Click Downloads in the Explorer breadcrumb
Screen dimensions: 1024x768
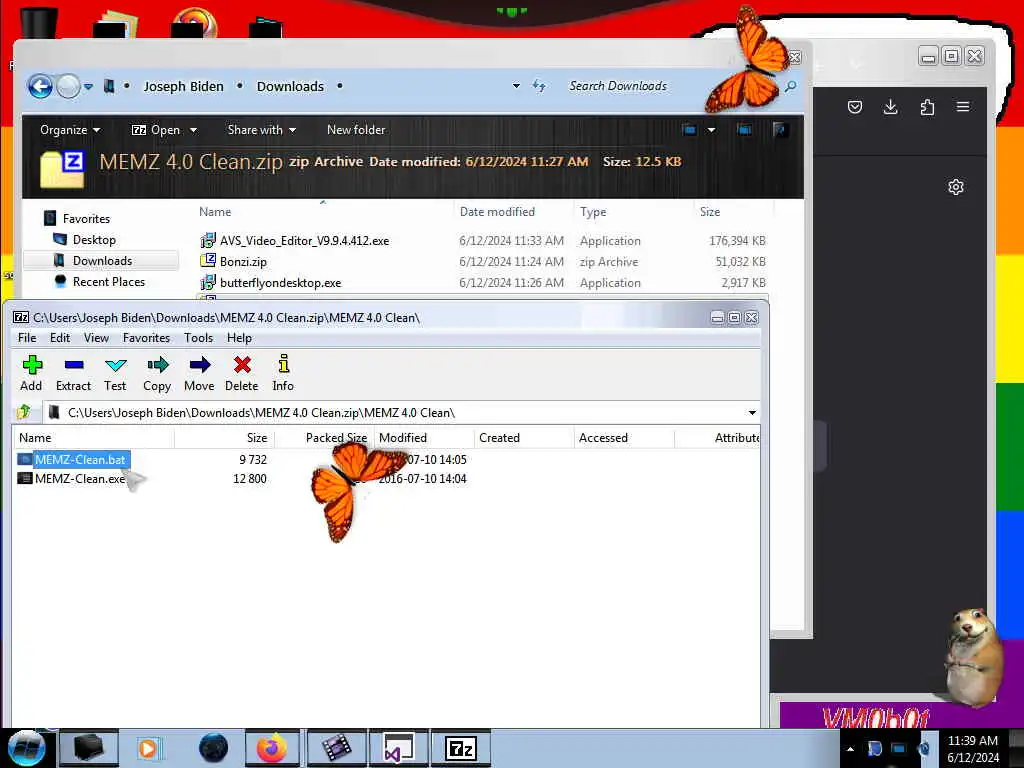pyautogui.click(x=290, y=86)
